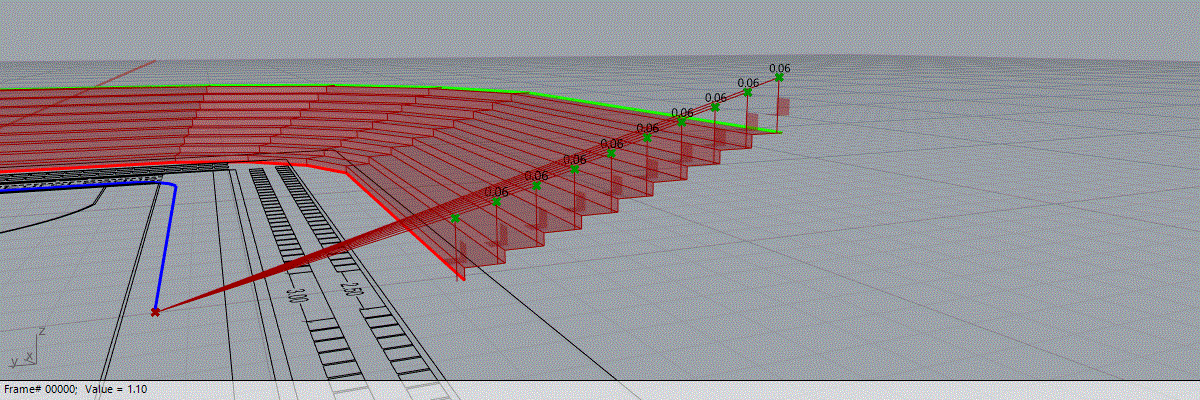Select the topmost green point marker
This screenshot has height=400, width=1200.
tap(779, 77)
